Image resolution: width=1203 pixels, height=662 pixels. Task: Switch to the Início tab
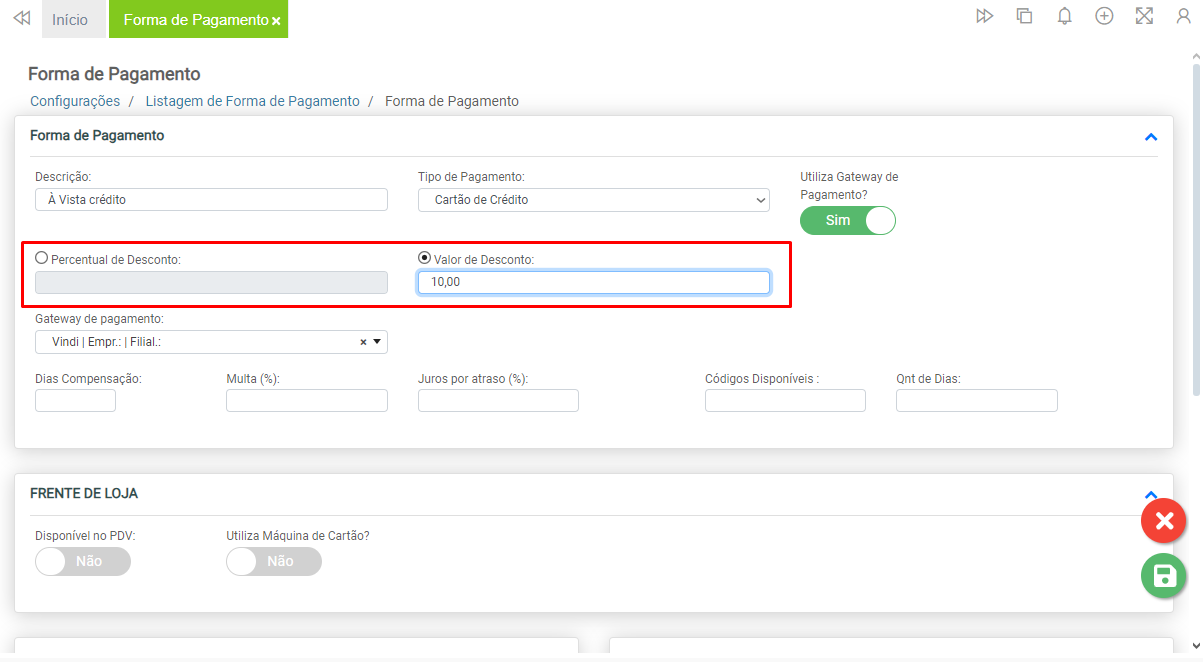point(70,20)
